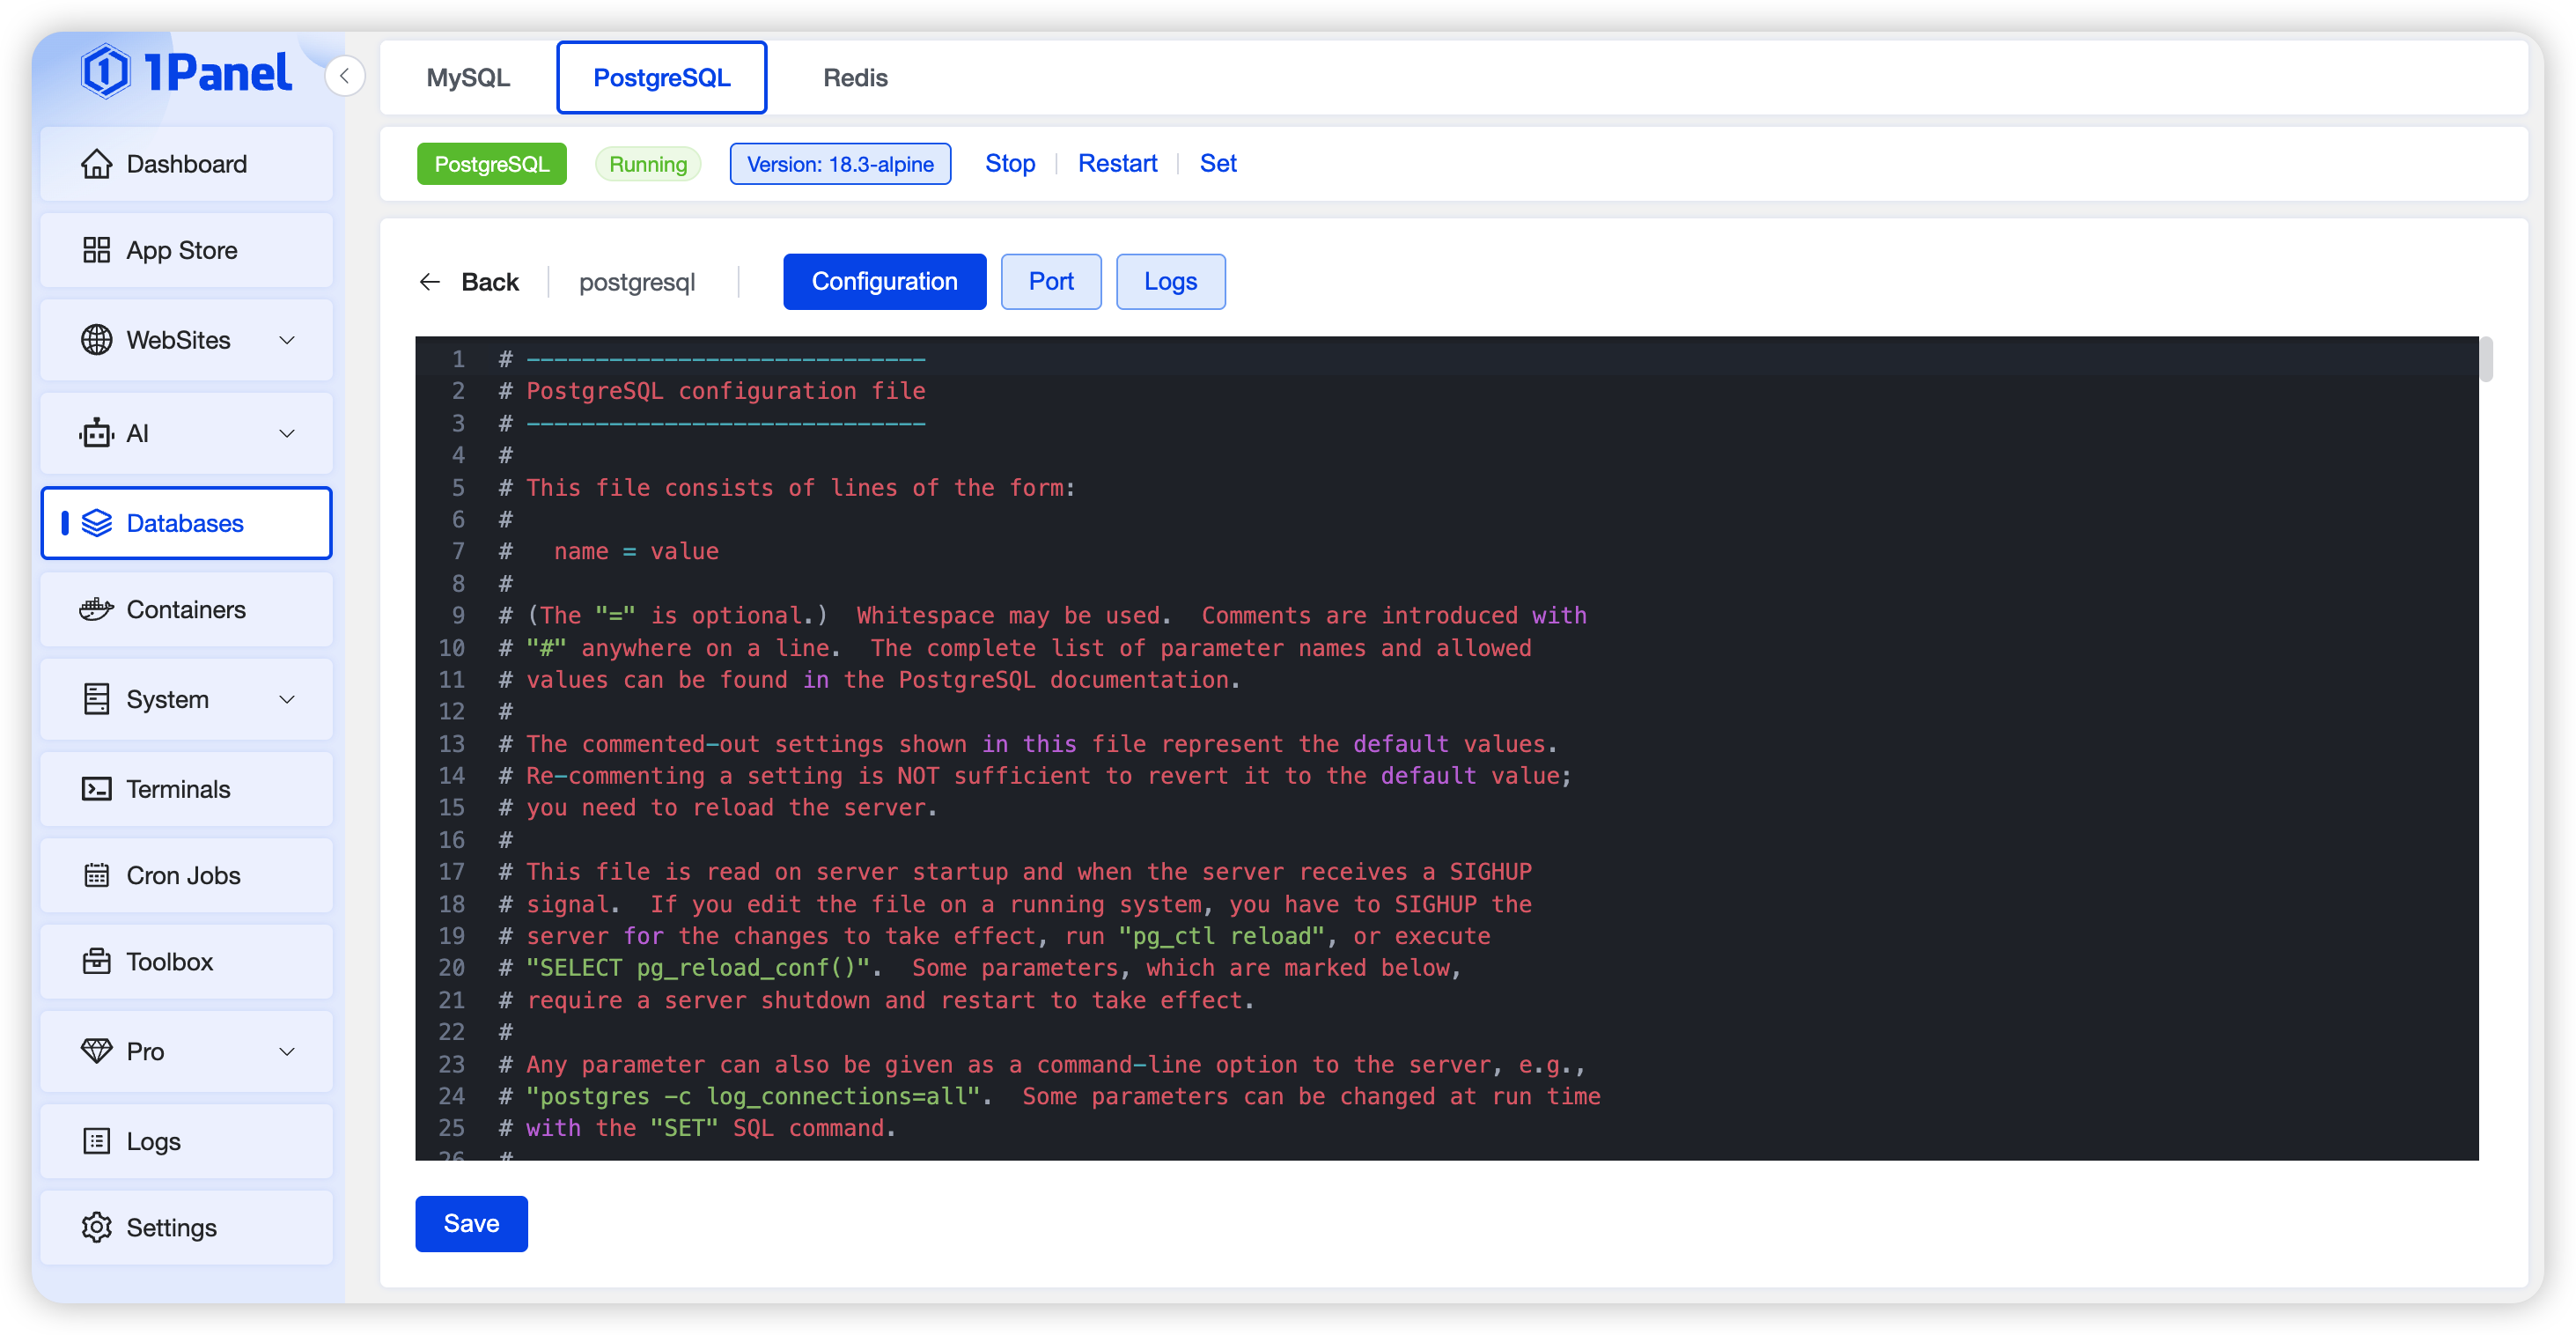The width and height of the screenshot is (2576, 1335).
Task: Open the Toolbox briefcase icon
Action: pyautogui.click(x=96, y=961)
